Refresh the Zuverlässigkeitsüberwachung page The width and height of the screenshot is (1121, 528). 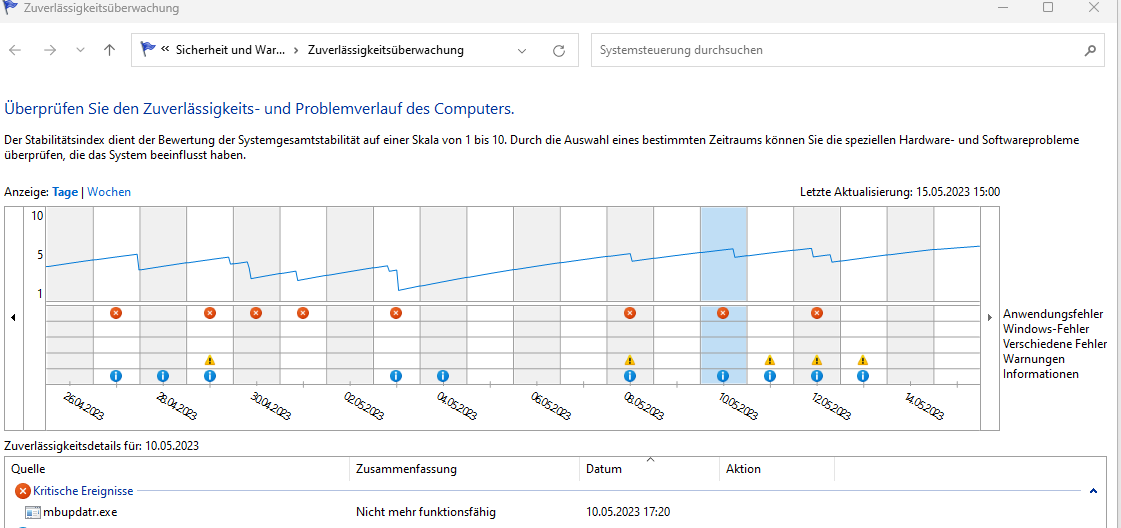[x=559, y=50]
